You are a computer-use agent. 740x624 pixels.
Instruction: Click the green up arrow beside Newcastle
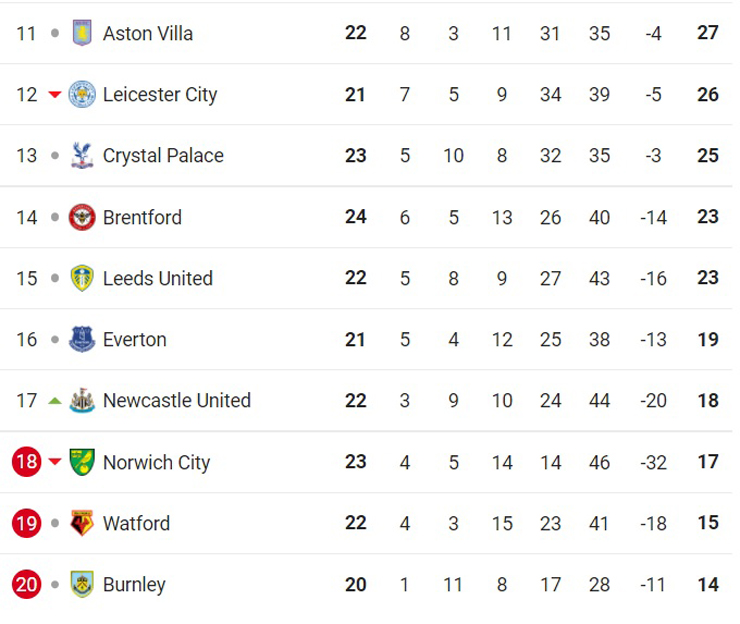(55, 401)
